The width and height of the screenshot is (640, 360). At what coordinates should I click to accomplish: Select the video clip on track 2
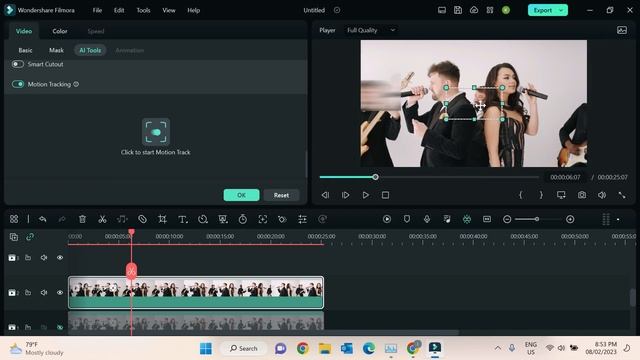[x=196, y=292]
